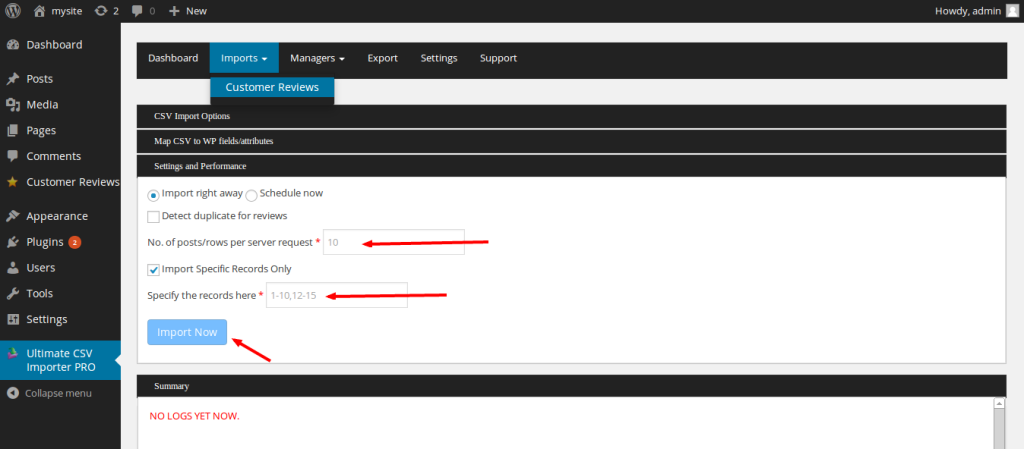This screenshot has height=449, width=1024.
Task: Open Media in the sidebar
Action: (x=42, y=104)
